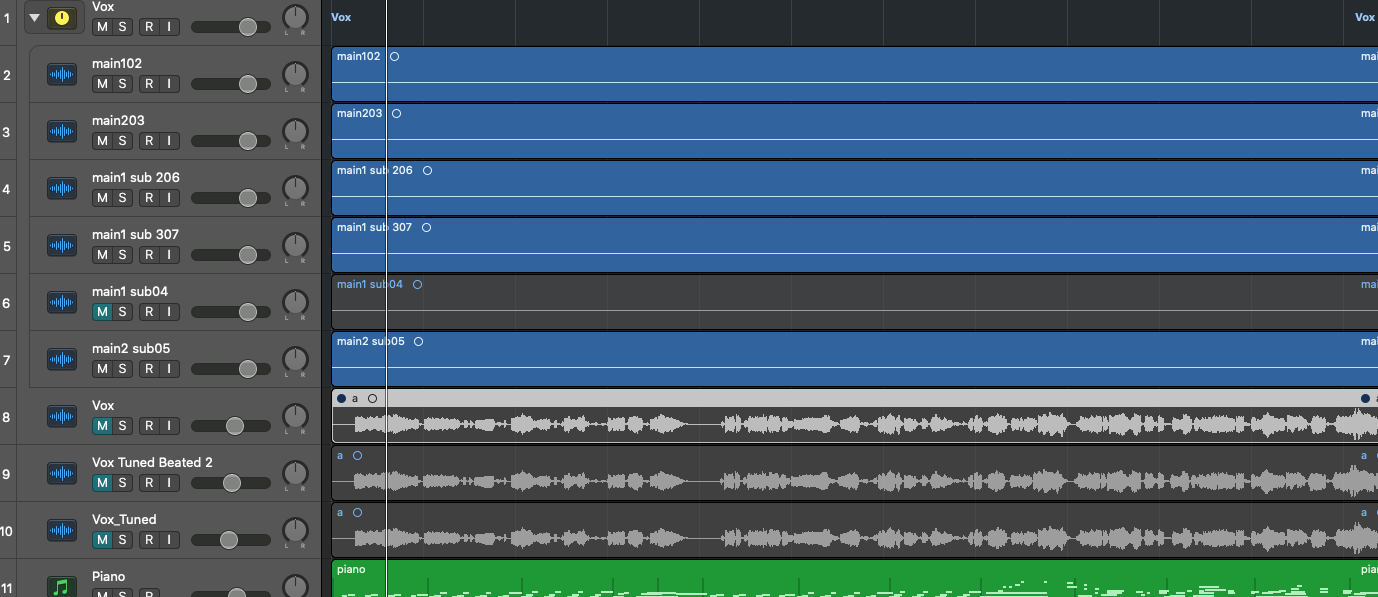Select the Vox_Tuned audio waveform region
Screen dimensions: 1378x597
tap(855, 530)
